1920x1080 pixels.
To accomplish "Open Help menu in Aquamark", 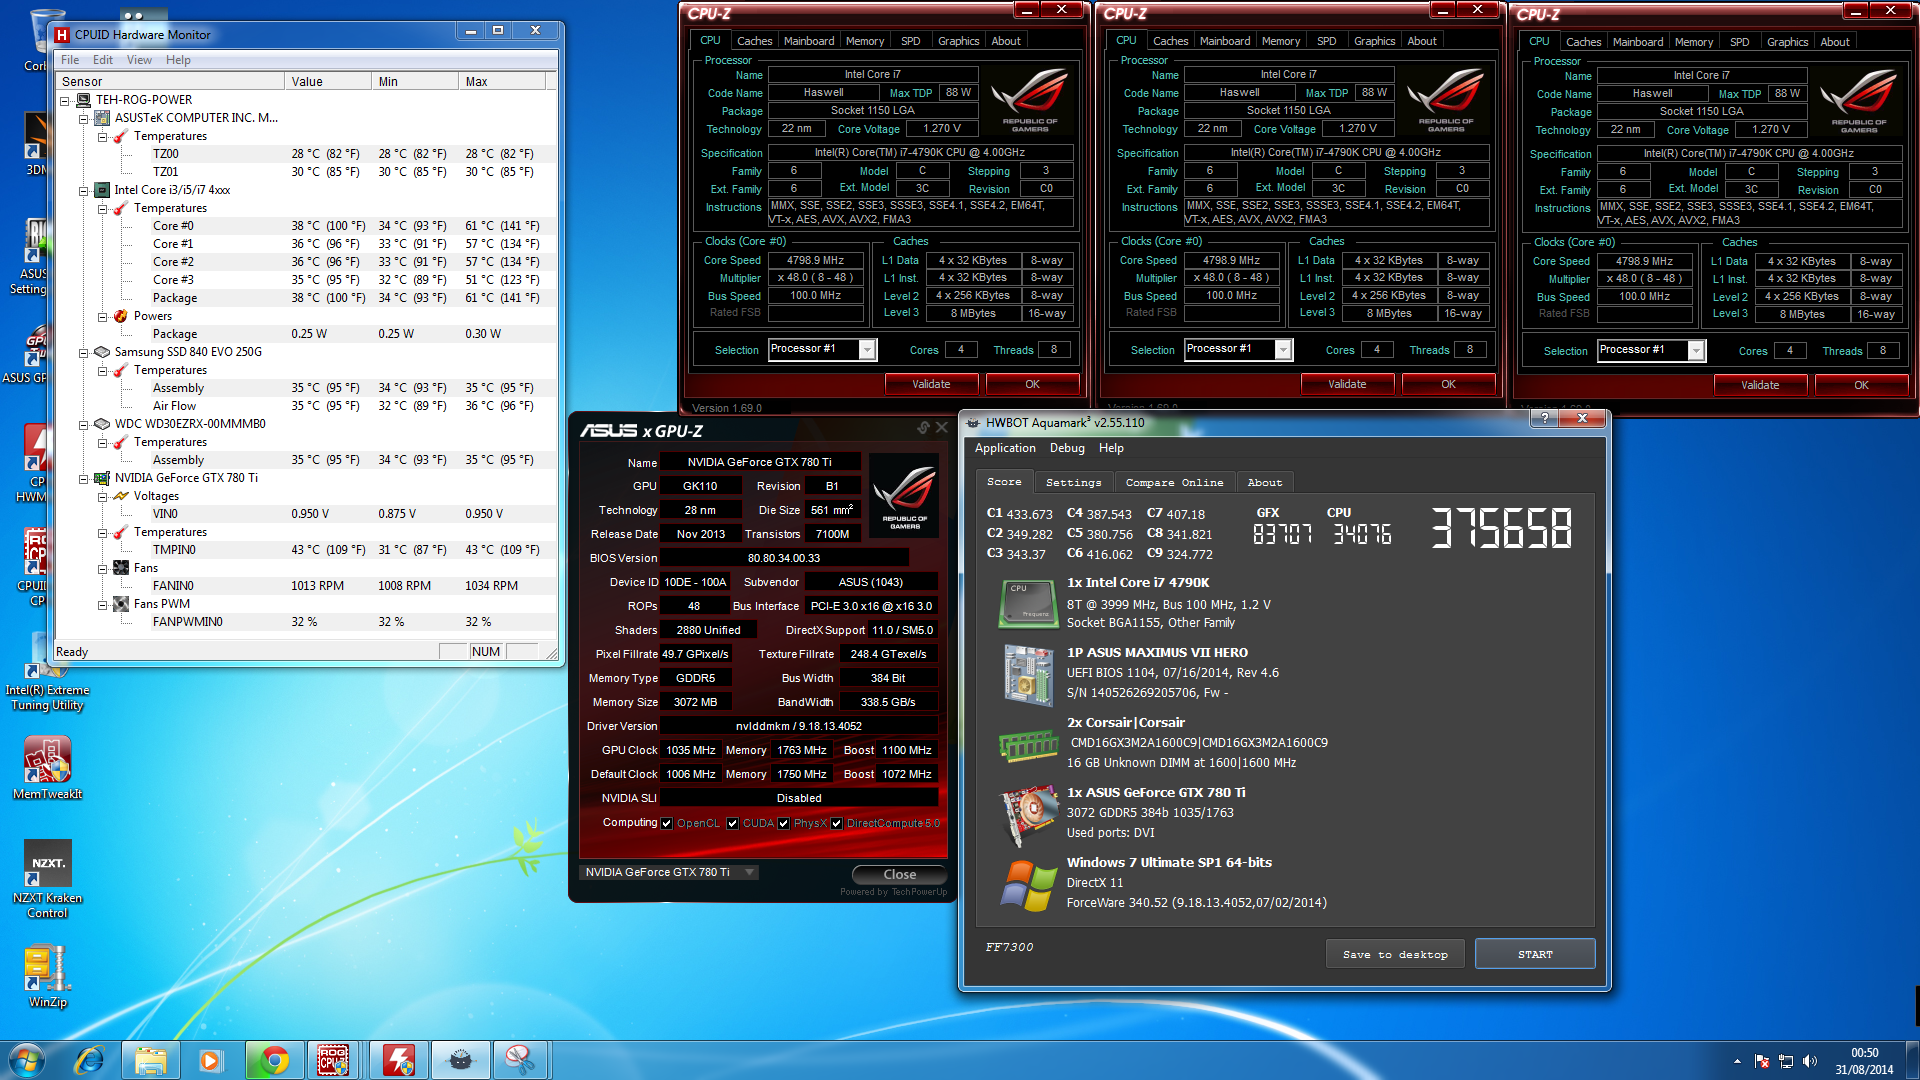I will point(1111,448).
